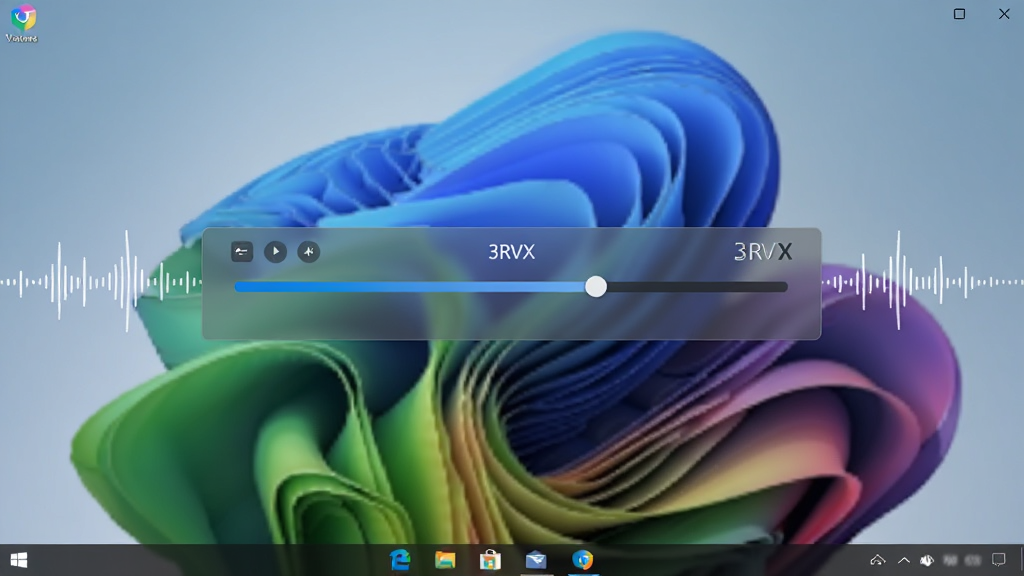
Task: Open the Windows Start menu
Action: (19, 560)
